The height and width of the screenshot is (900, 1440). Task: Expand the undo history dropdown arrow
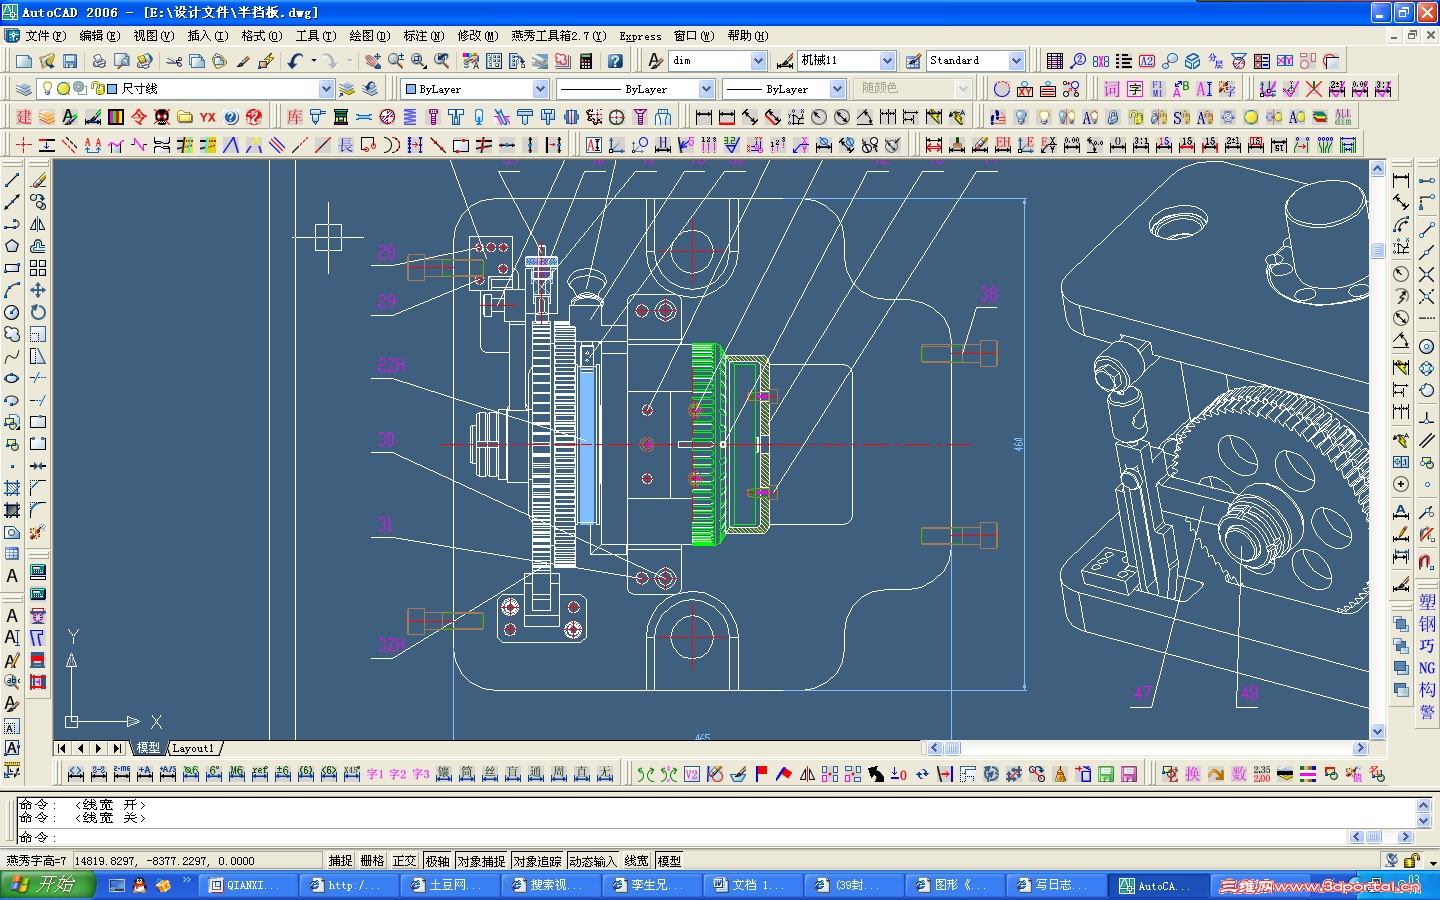[314, 61]
